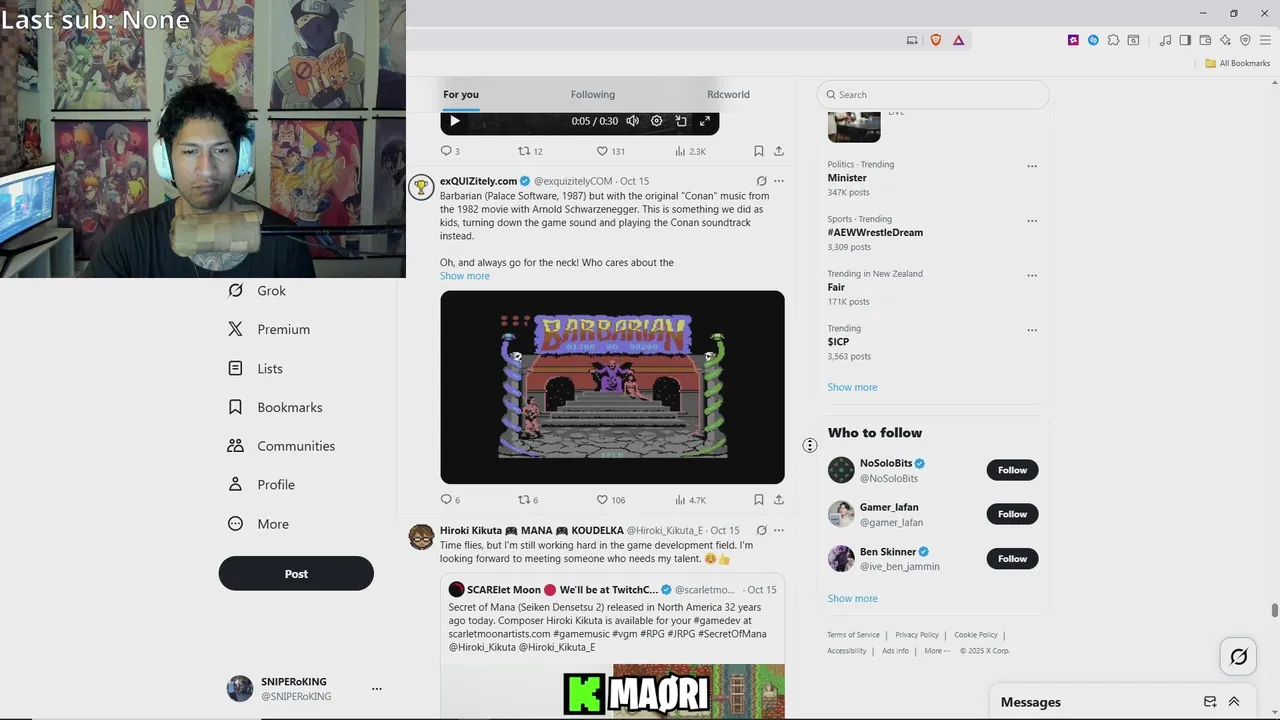Viewport: 1280px width, 720px height.
Task: Like the post with 131 likes
Action: [610, 151]
